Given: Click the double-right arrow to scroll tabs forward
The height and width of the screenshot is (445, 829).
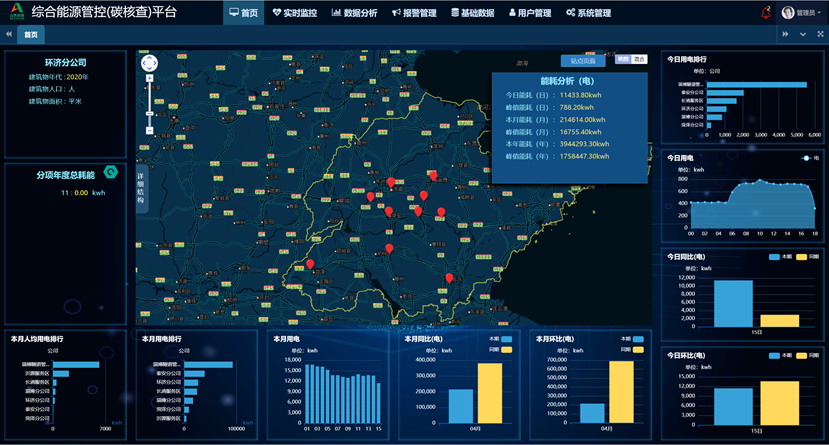Looking at the screenshot, I should (x=785, y=35).
